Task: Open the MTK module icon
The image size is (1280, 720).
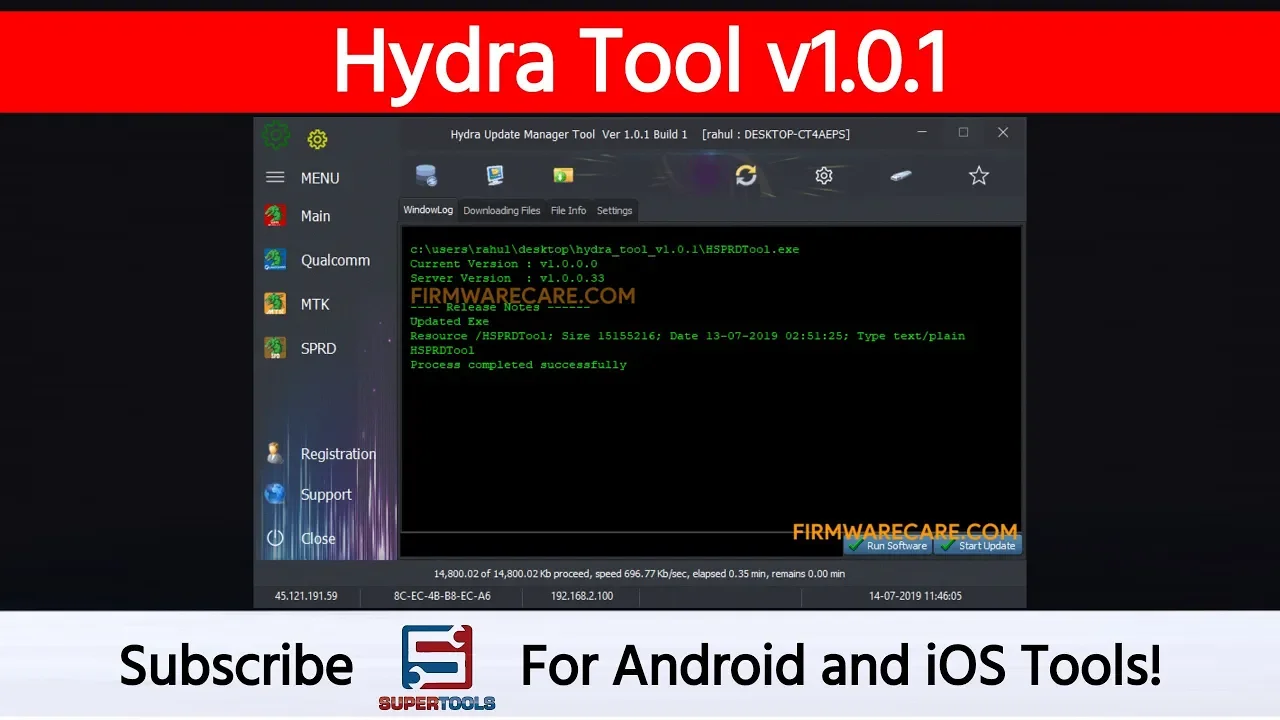Action: 275,303
